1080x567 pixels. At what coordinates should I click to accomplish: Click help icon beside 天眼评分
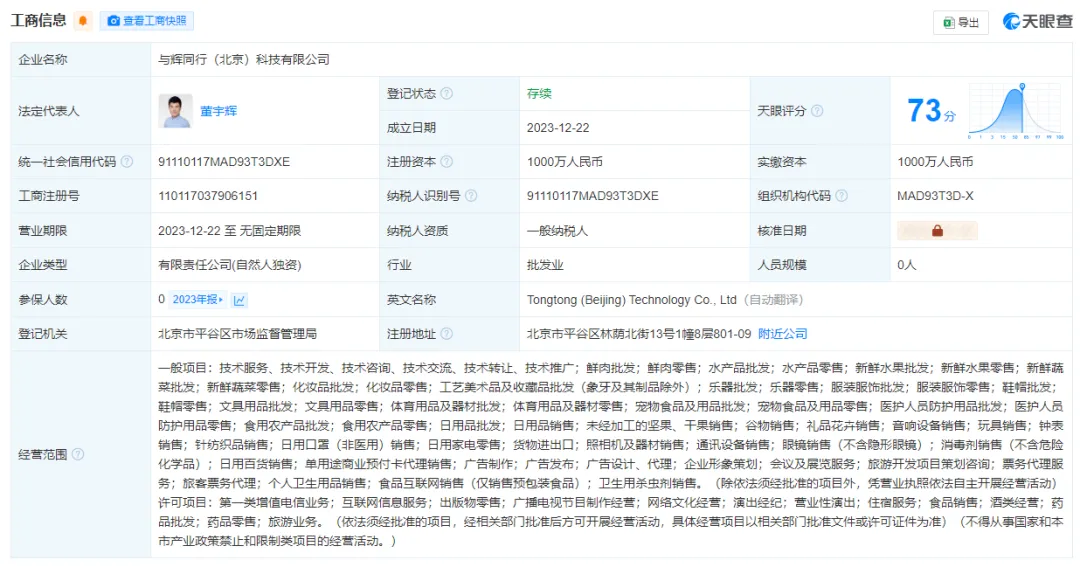817,111
